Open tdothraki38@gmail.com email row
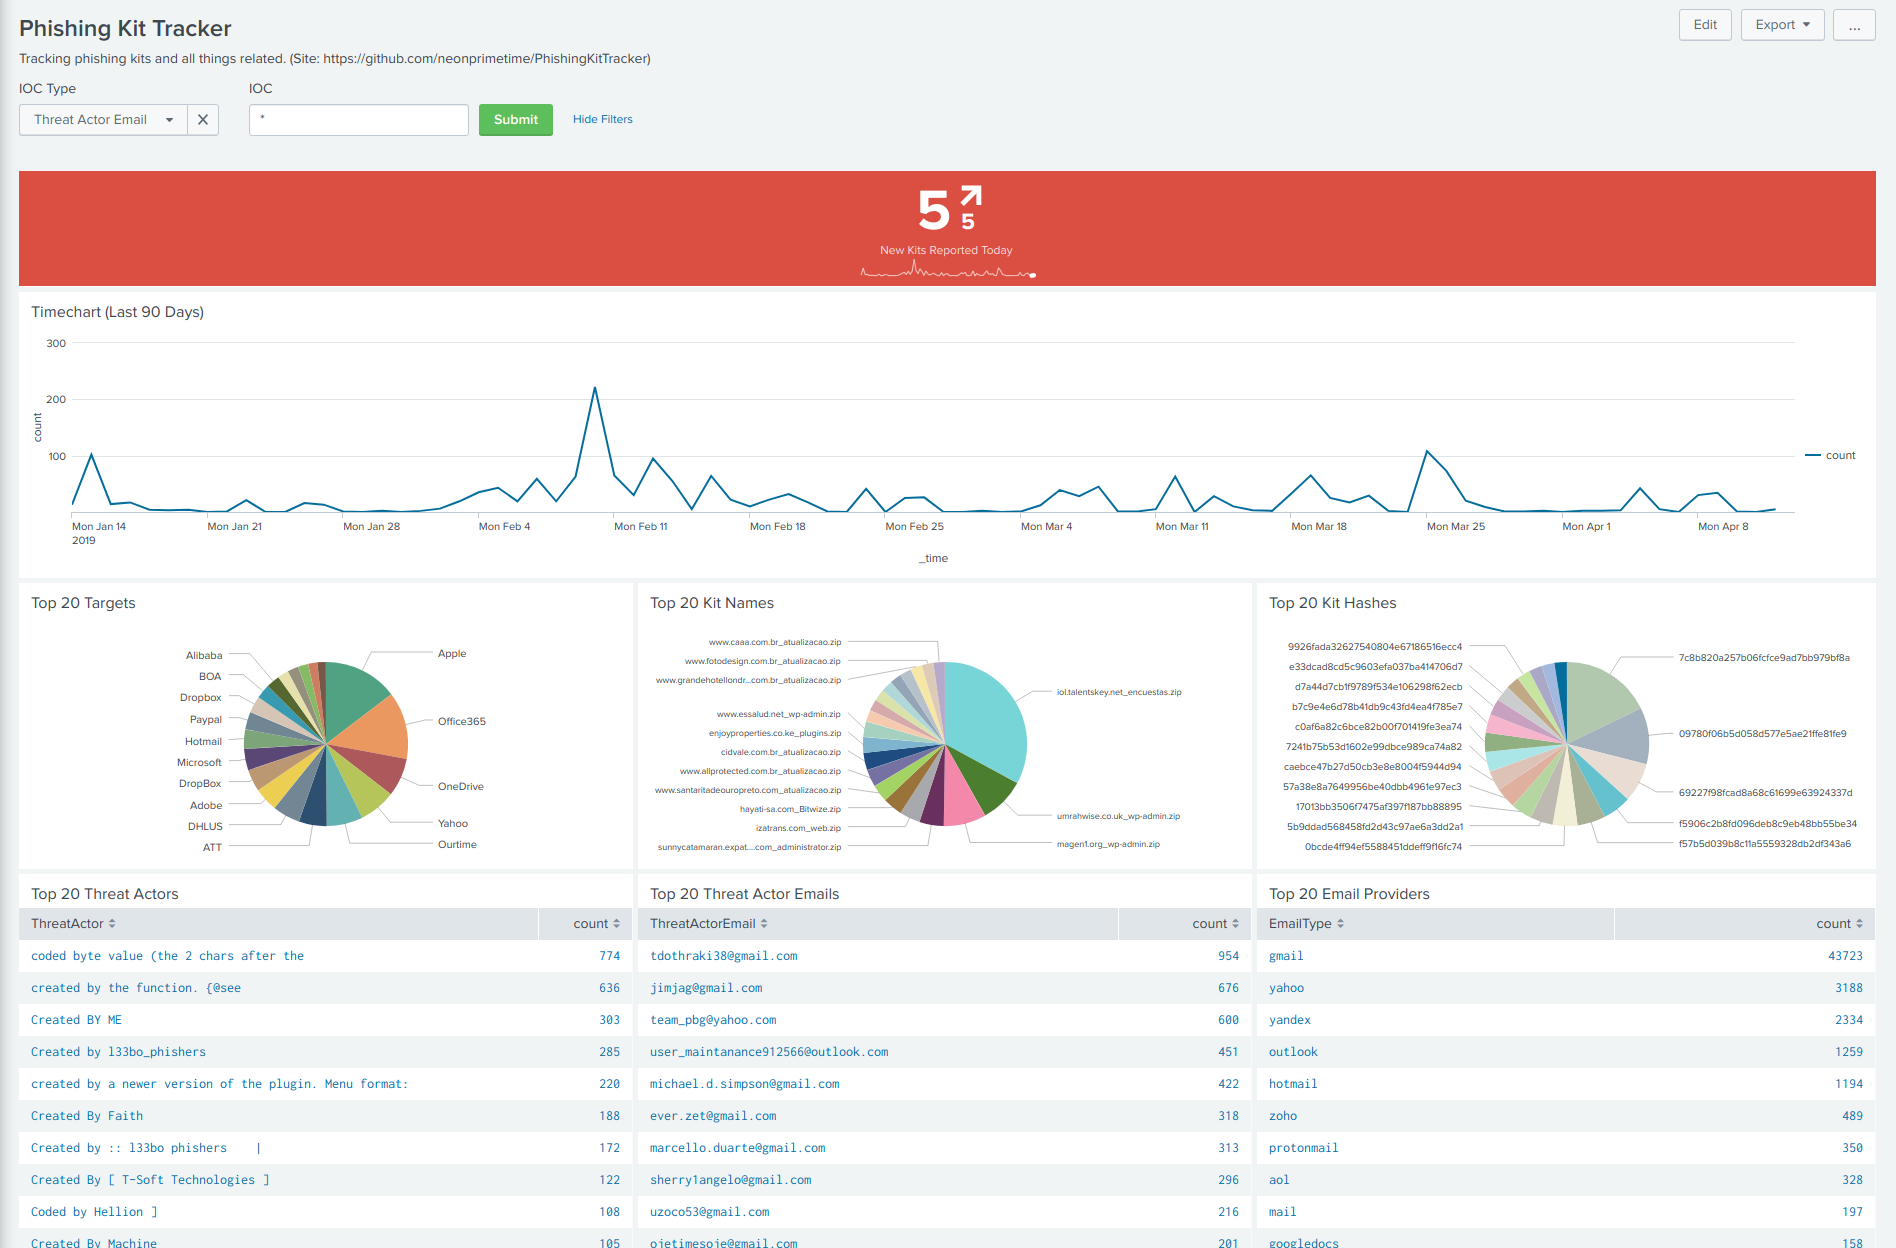This screenshot has width=1896, height=1248. (x=945, y=956)
